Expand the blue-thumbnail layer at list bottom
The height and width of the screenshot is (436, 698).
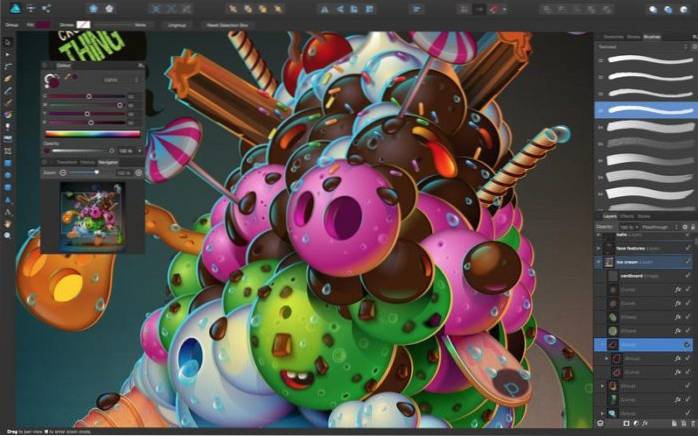602,413
